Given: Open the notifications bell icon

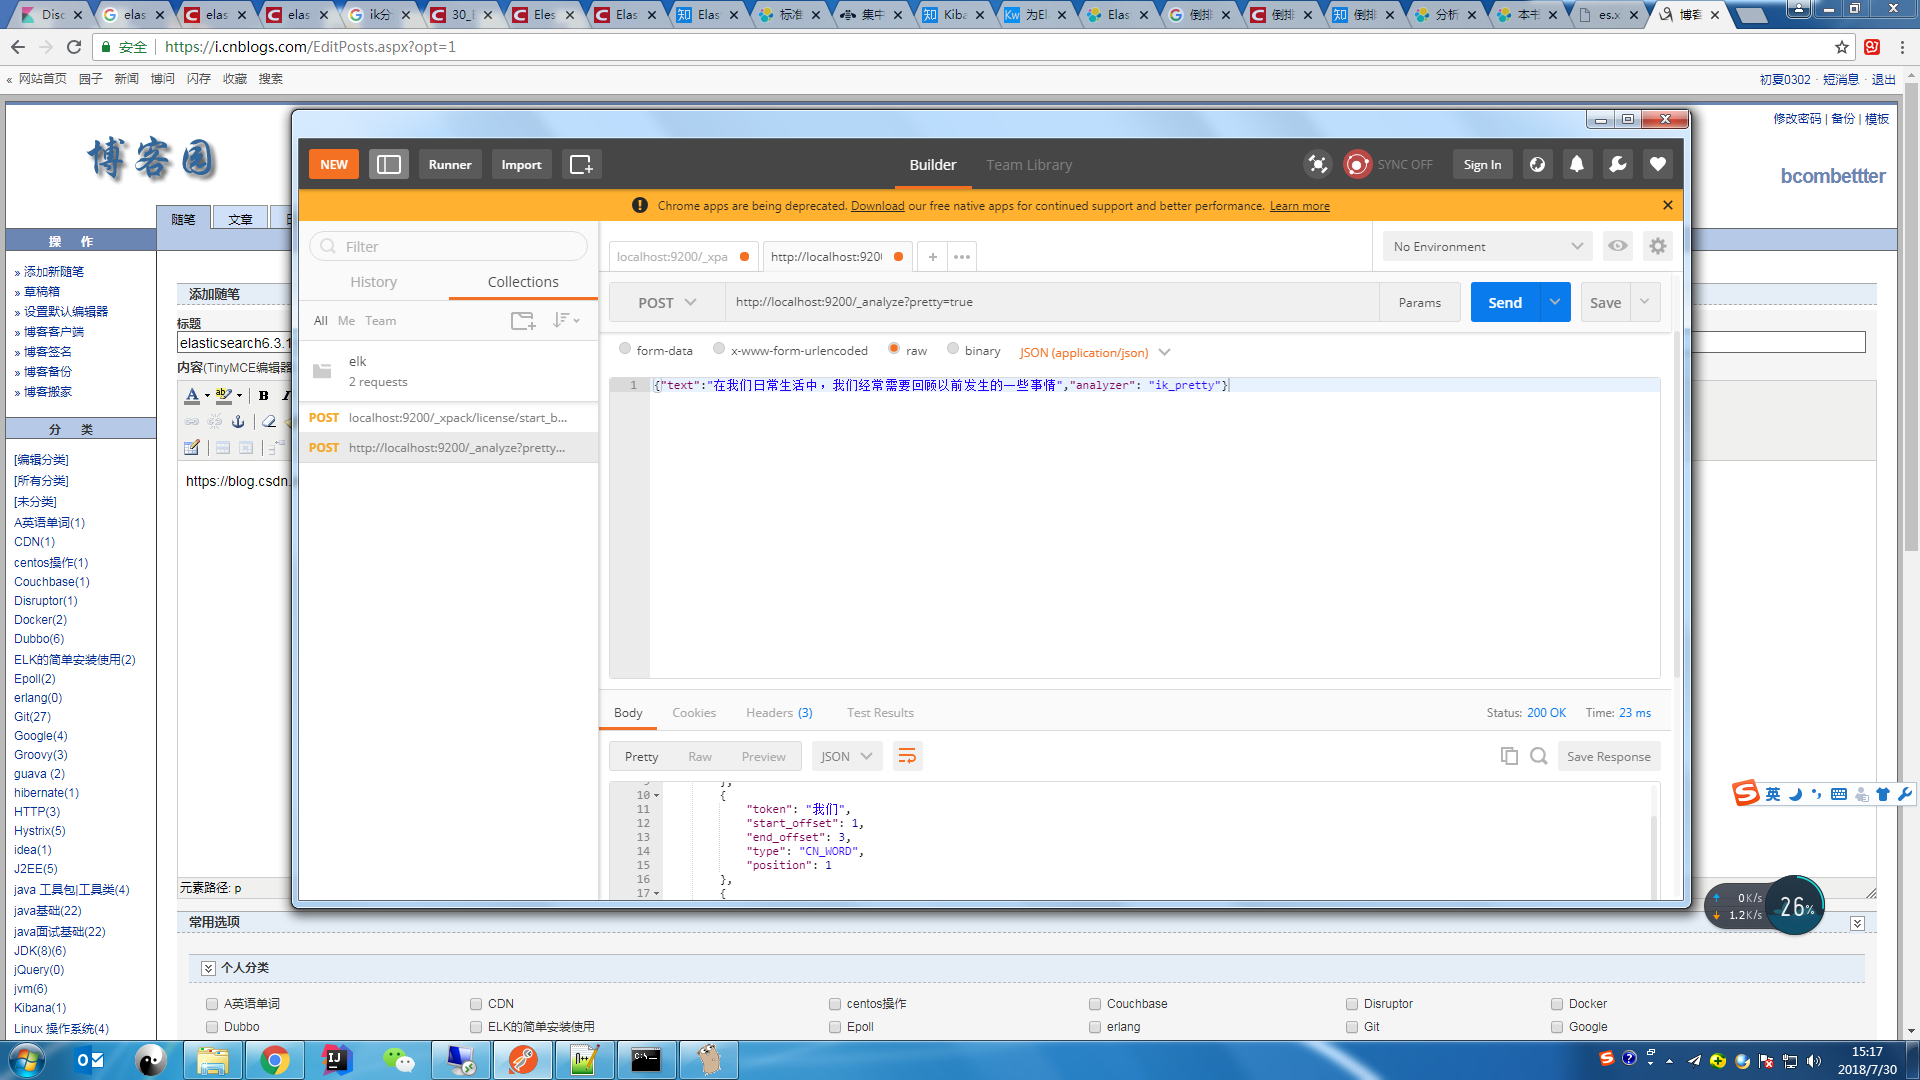Looking at the screenshot, I should [x=1577, y=165].
